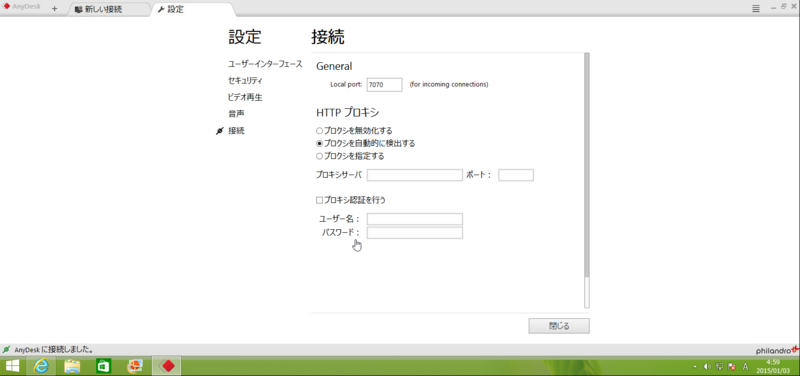Image resolution: width=800 pixels, height=376 pixels.
Task: Click the philandro logo in status bar
Action: [777, 350]
